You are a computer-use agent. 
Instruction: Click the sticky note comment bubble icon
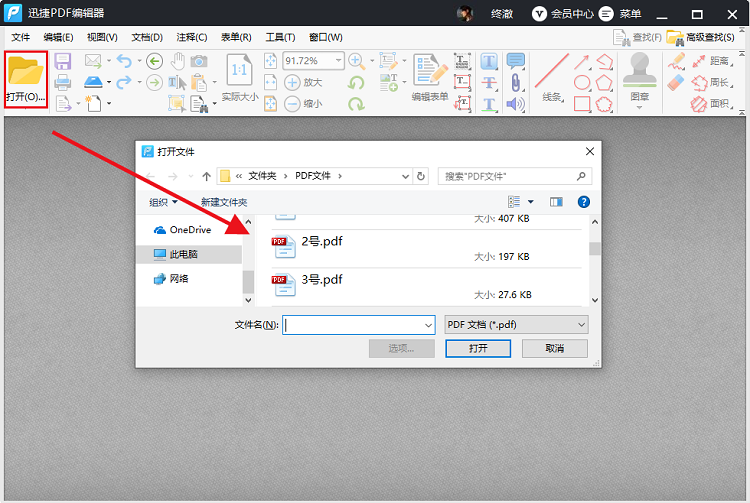pos(516,61)
